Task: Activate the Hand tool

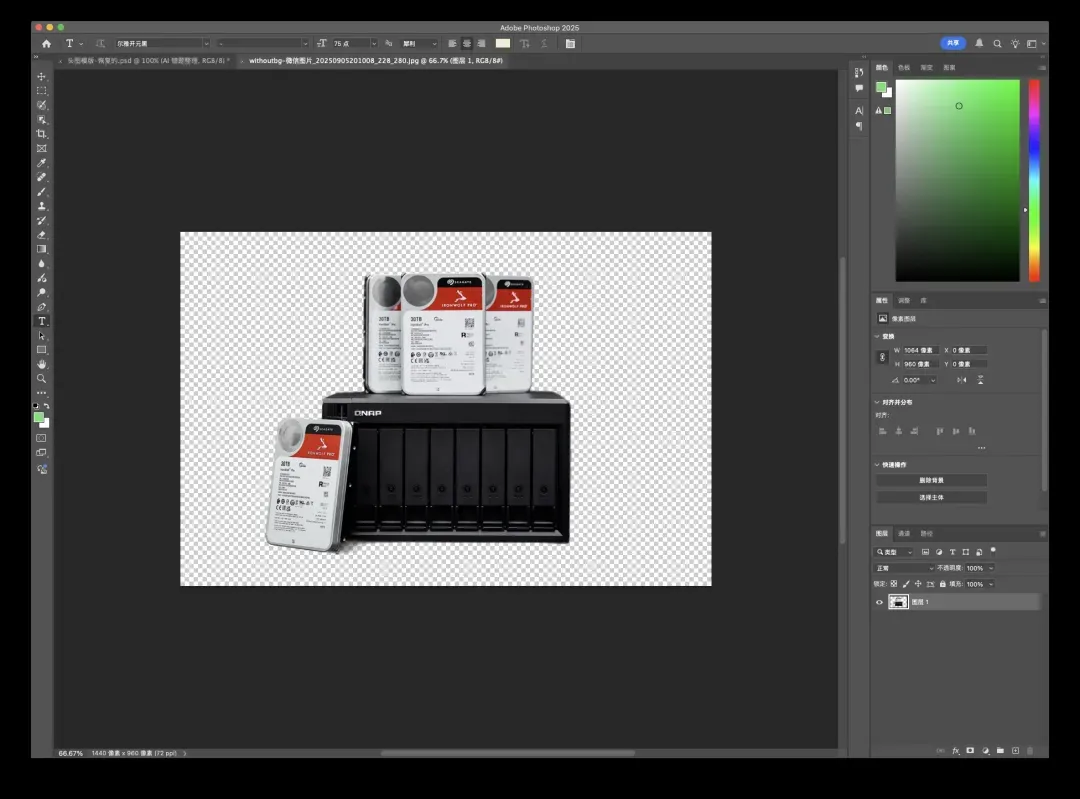Action: 42,364
